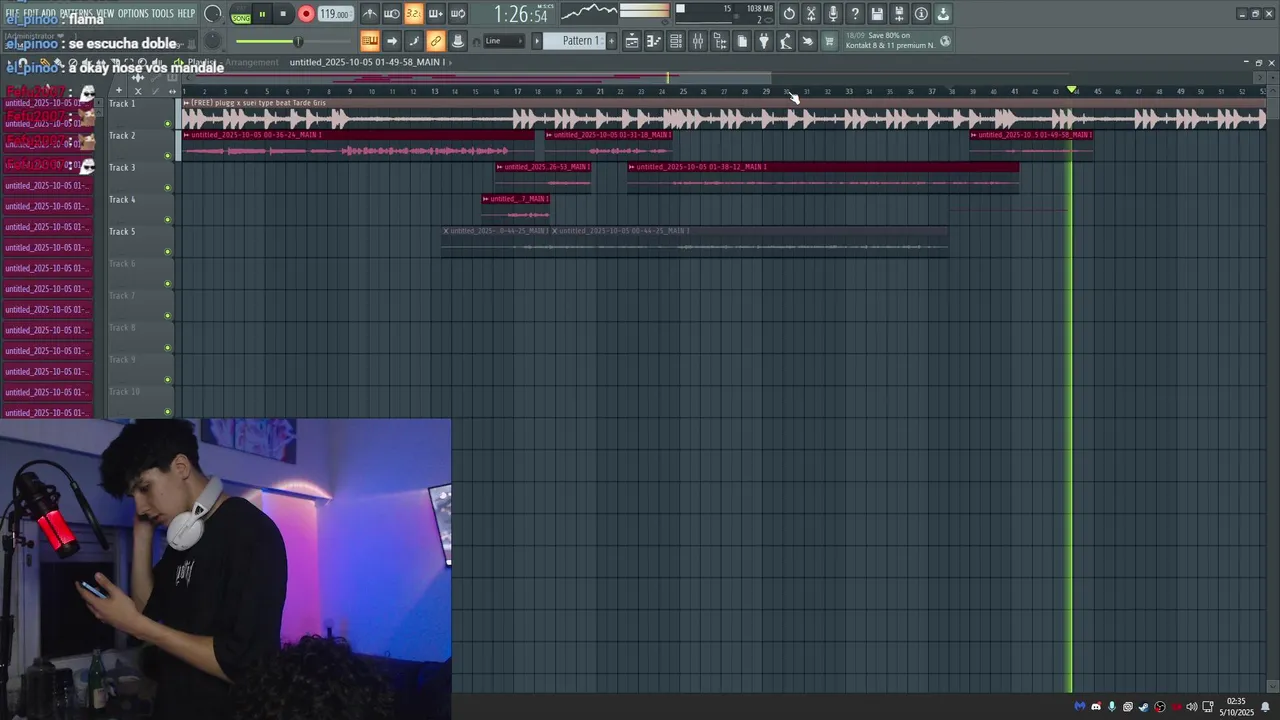
Task: Open clip menu of 01-38-12_MAIN clip
Action: [632, 167]
